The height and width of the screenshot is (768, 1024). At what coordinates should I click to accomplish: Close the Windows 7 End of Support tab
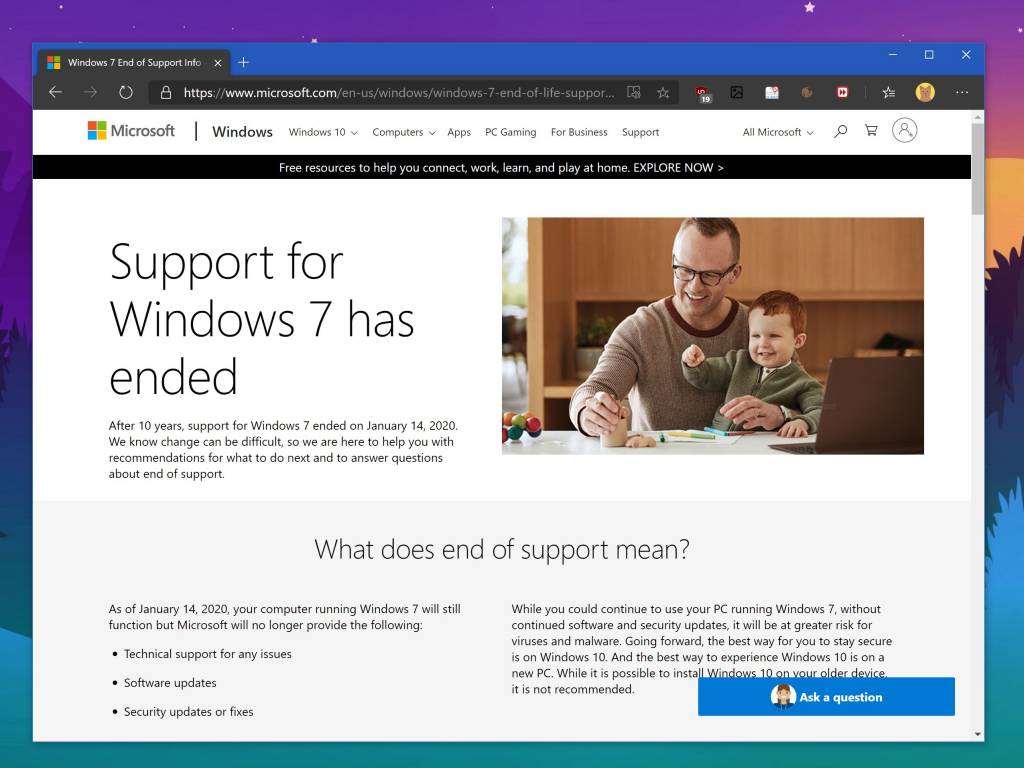click(x=218, y=63)
